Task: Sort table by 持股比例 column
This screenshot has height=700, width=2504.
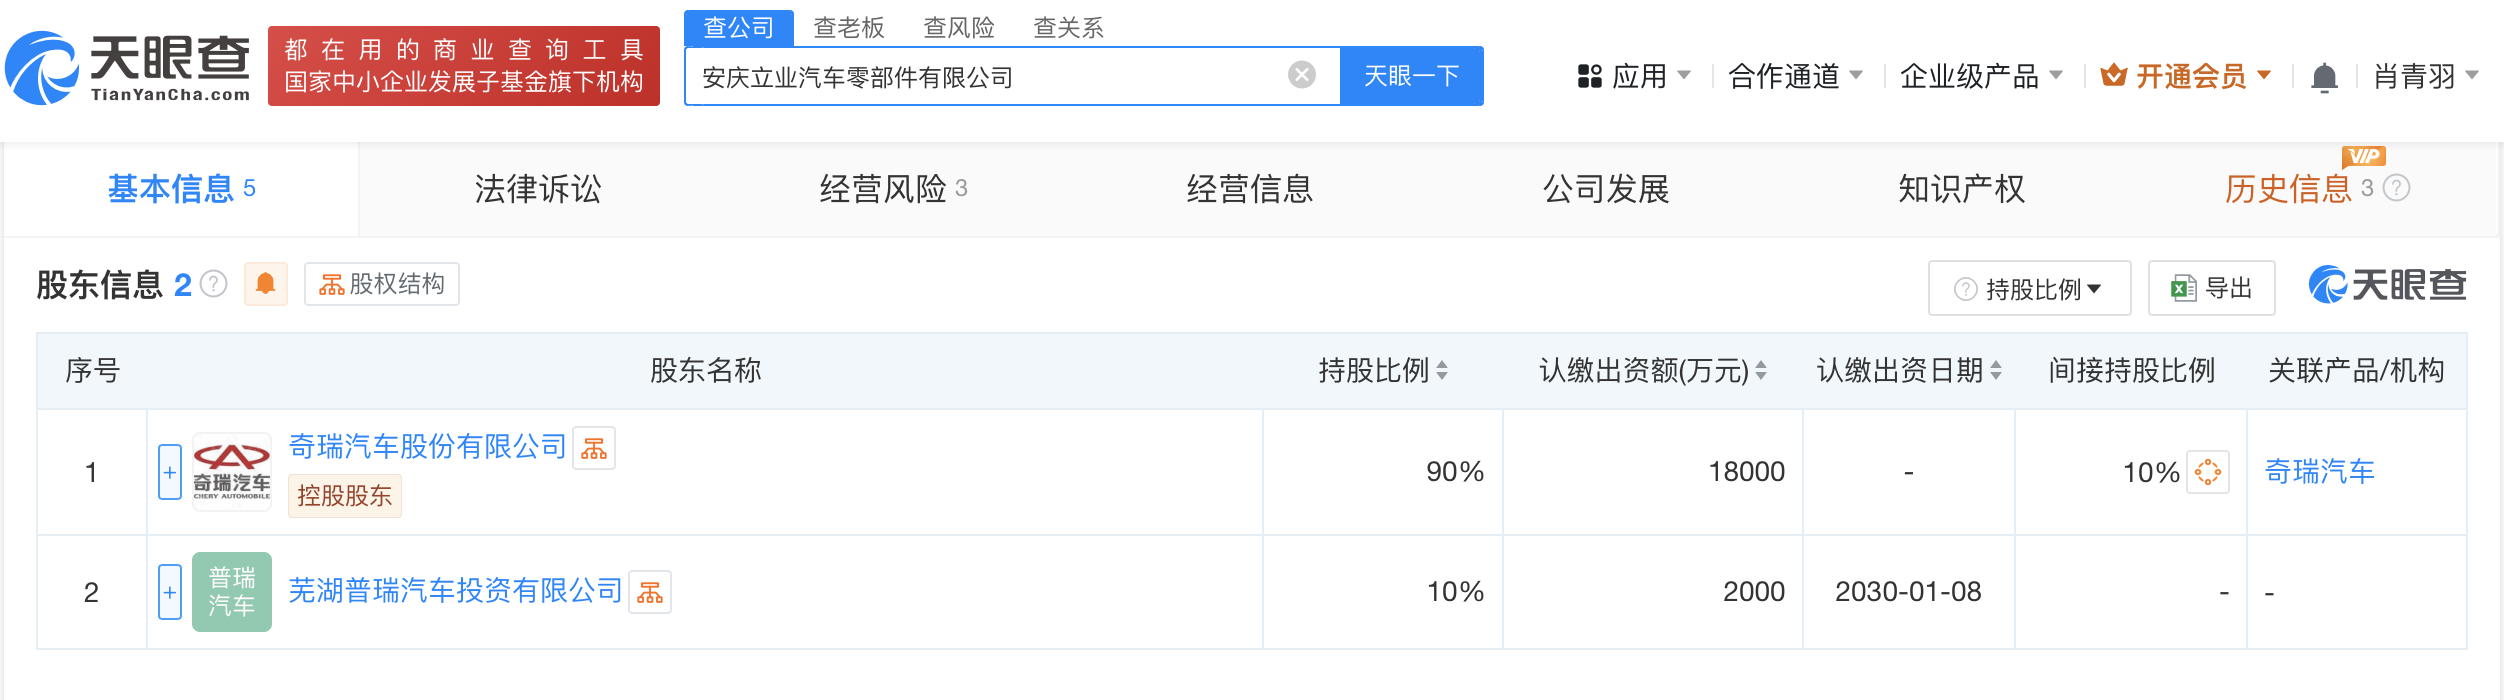Action: click(x=1442, y=371)
